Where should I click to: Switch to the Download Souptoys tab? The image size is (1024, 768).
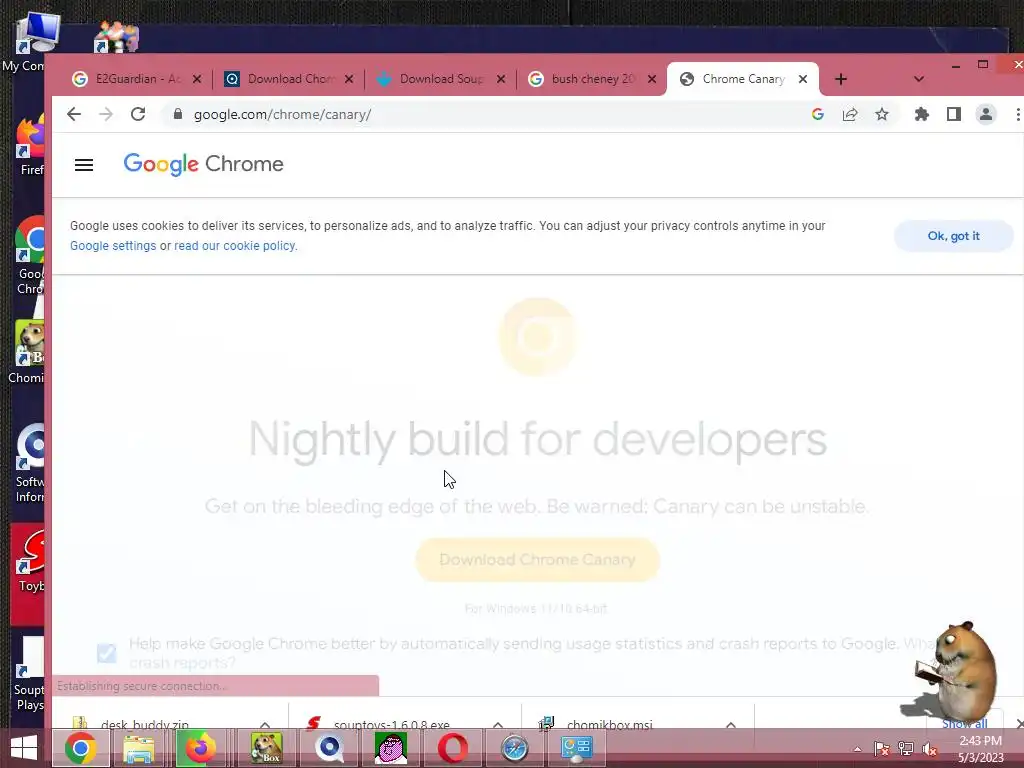pos(441,79)
